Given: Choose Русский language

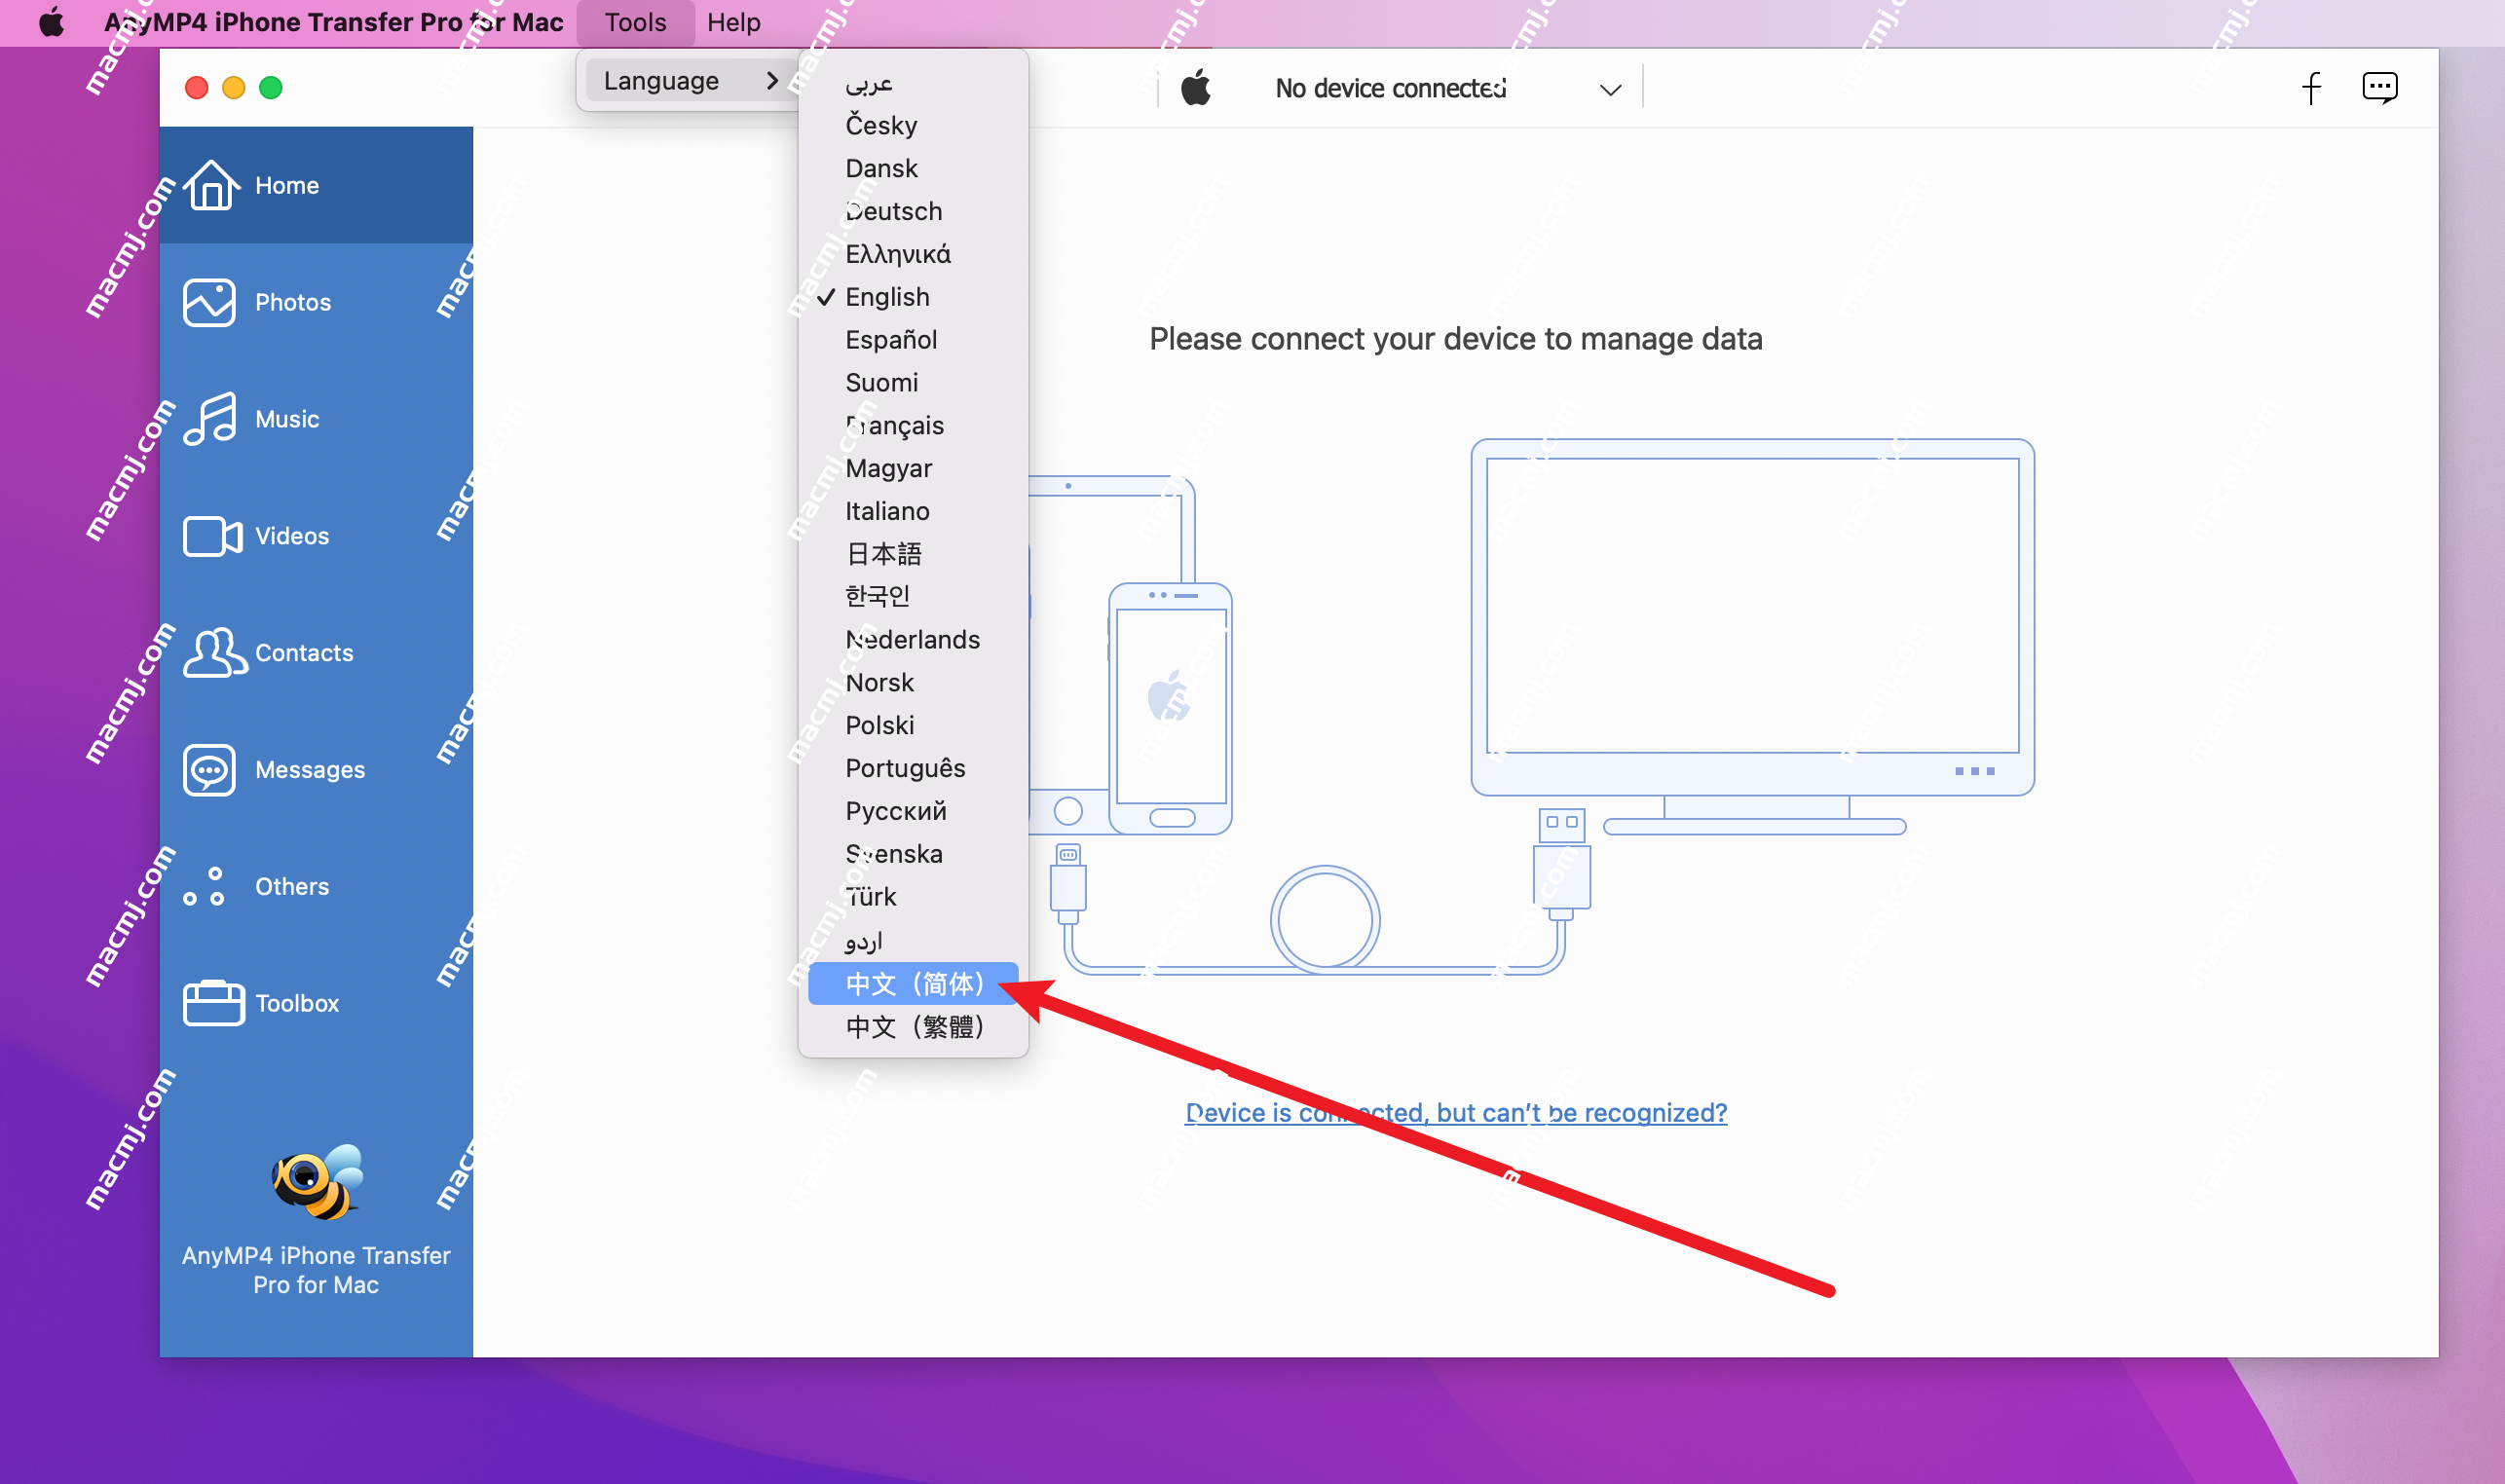Looking at the screenshot, I should tap(913, 812).
